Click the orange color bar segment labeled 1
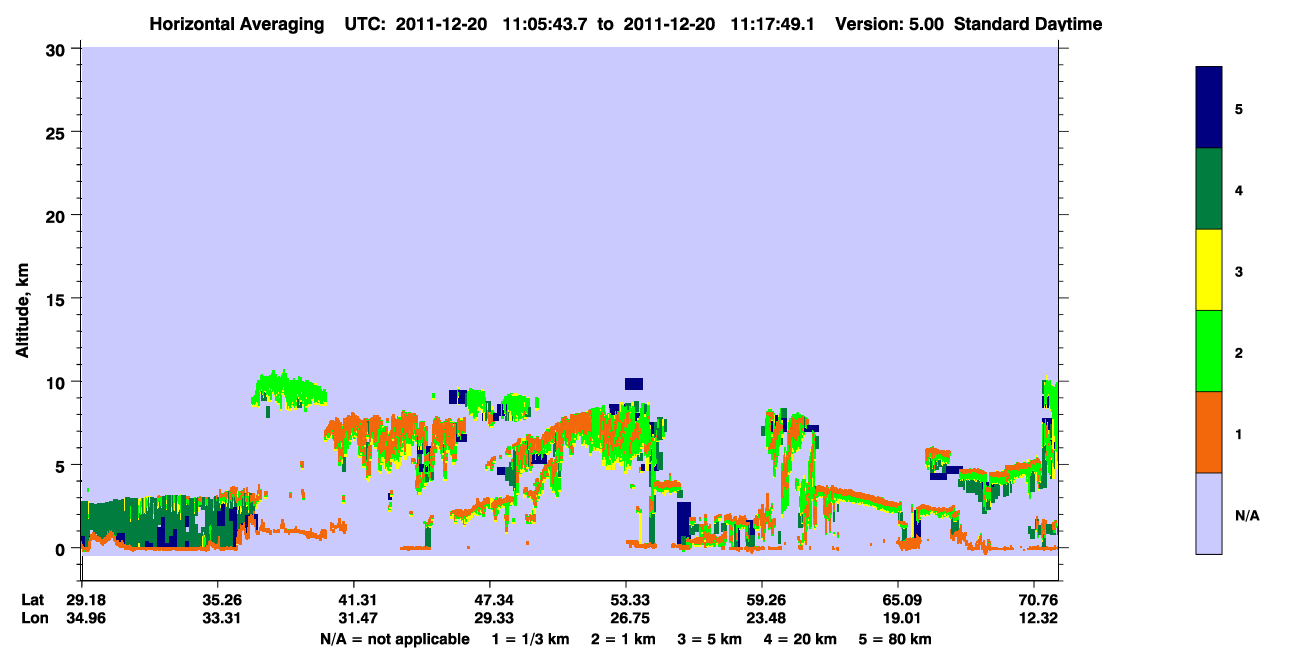The image size is (1300, 667). click(x=1209, y=432)
